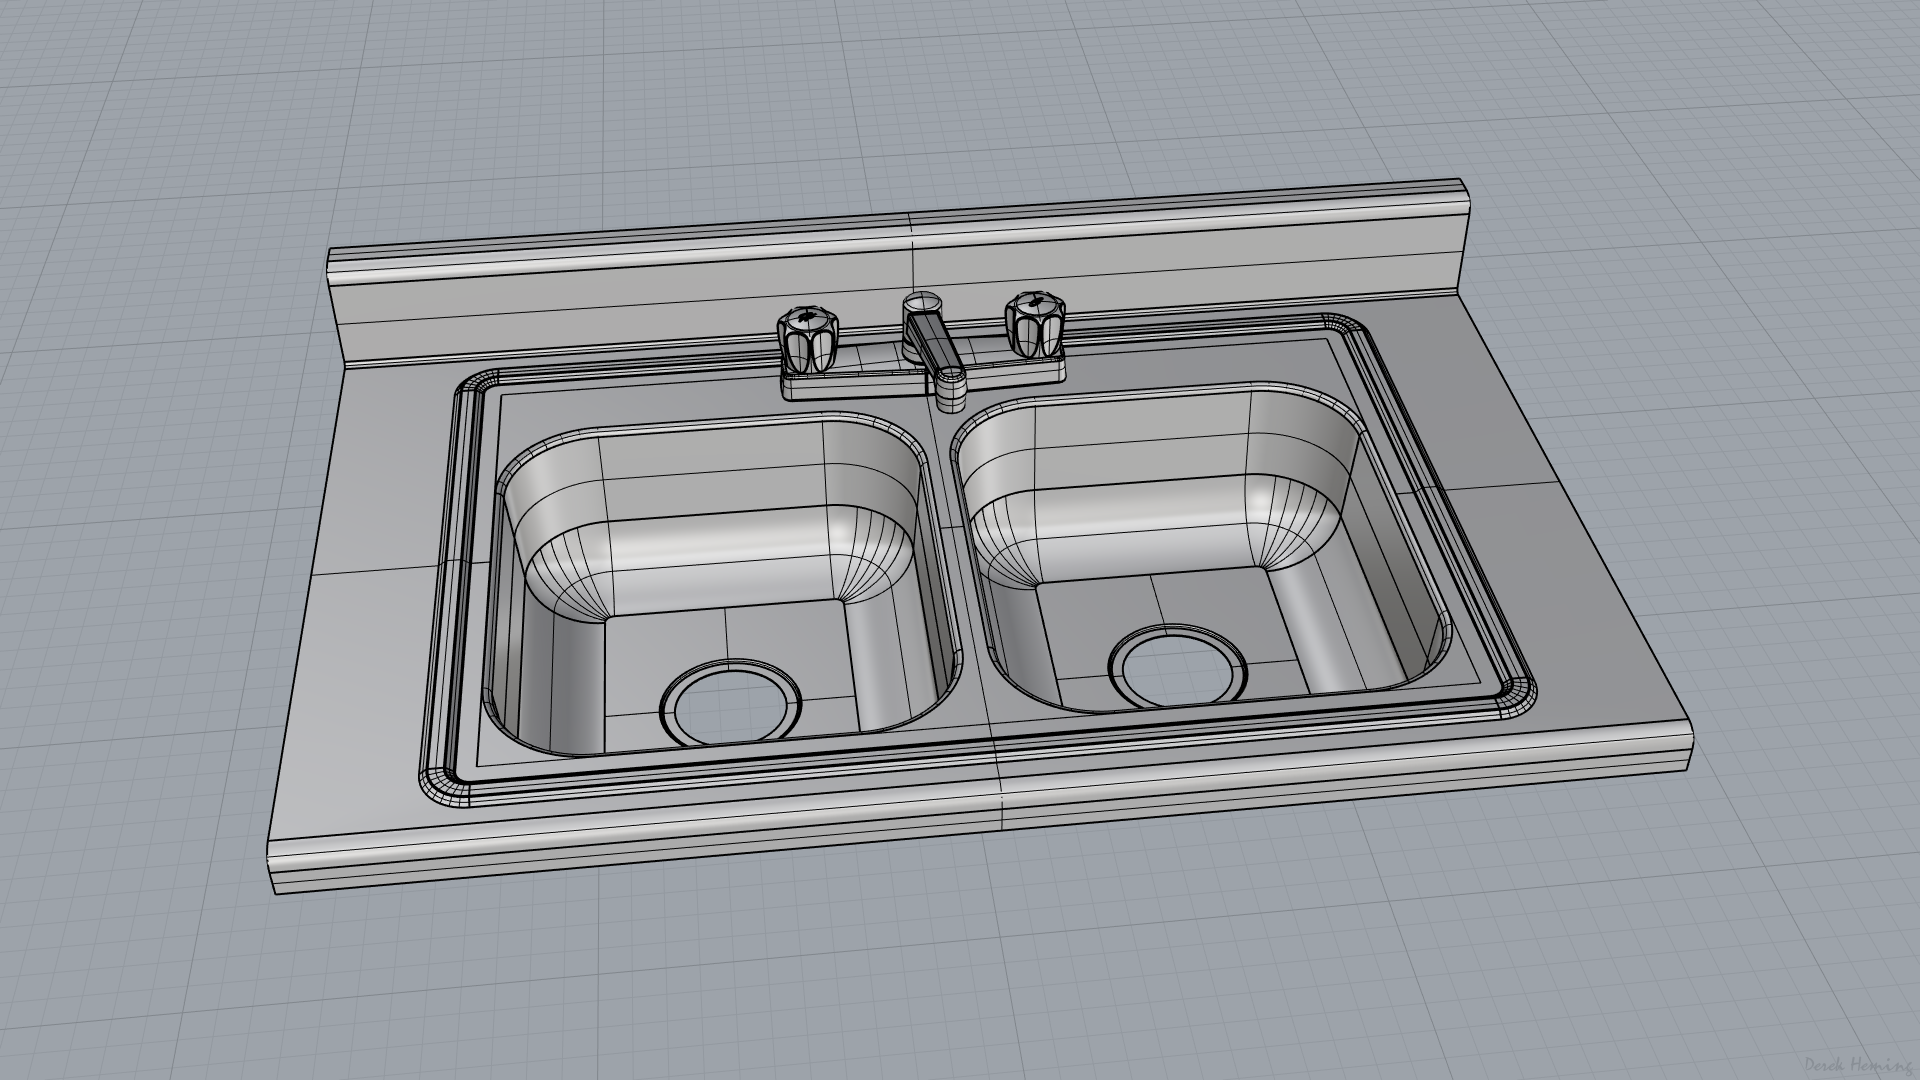Select the cylindrical cap behind the spout
The image size is (1920, 1080).
pos(922,300)
